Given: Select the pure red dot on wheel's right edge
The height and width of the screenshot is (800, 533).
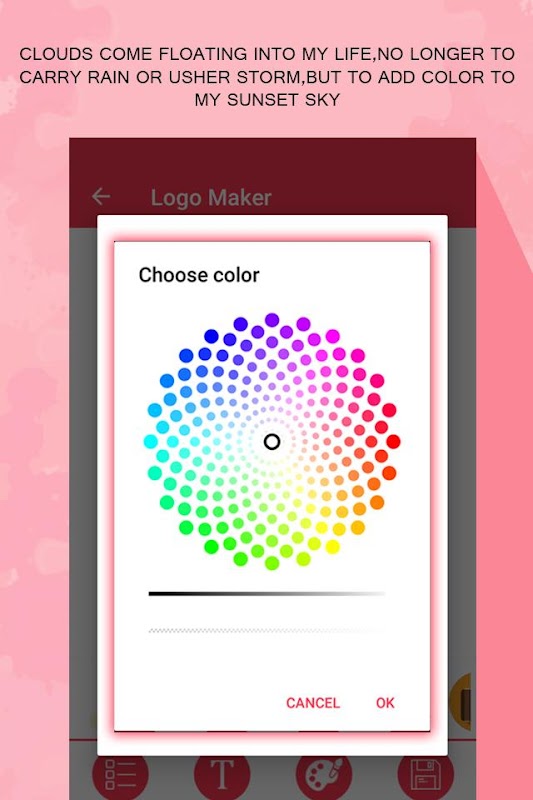Looking at the screenshot, I should click(x=393, y=442).
